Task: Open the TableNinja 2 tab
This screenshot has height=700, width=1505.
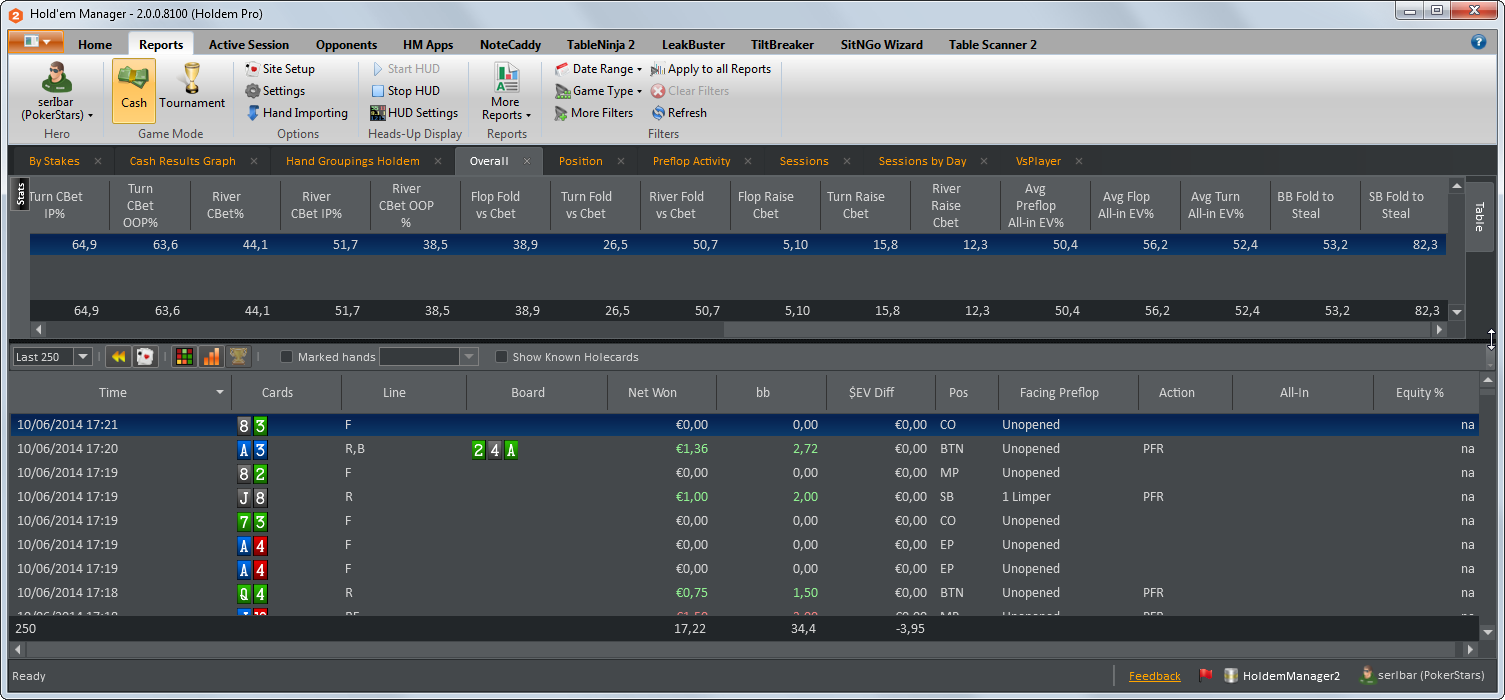Action: pos(601,44)
